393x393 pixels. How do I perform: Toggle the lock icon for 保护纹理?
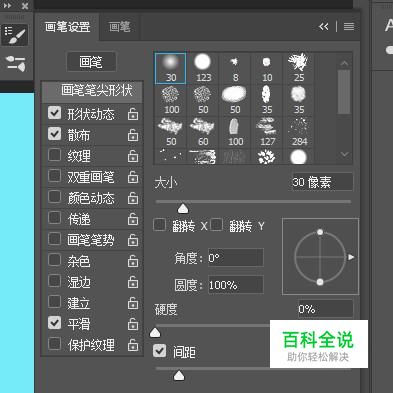(x=133, y=345)
